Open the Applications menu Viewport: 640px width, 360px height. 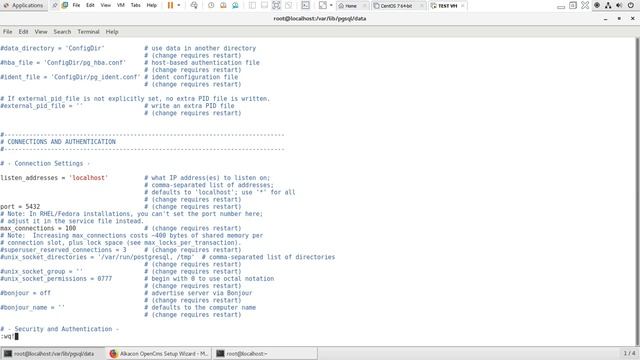coord(23,5)
